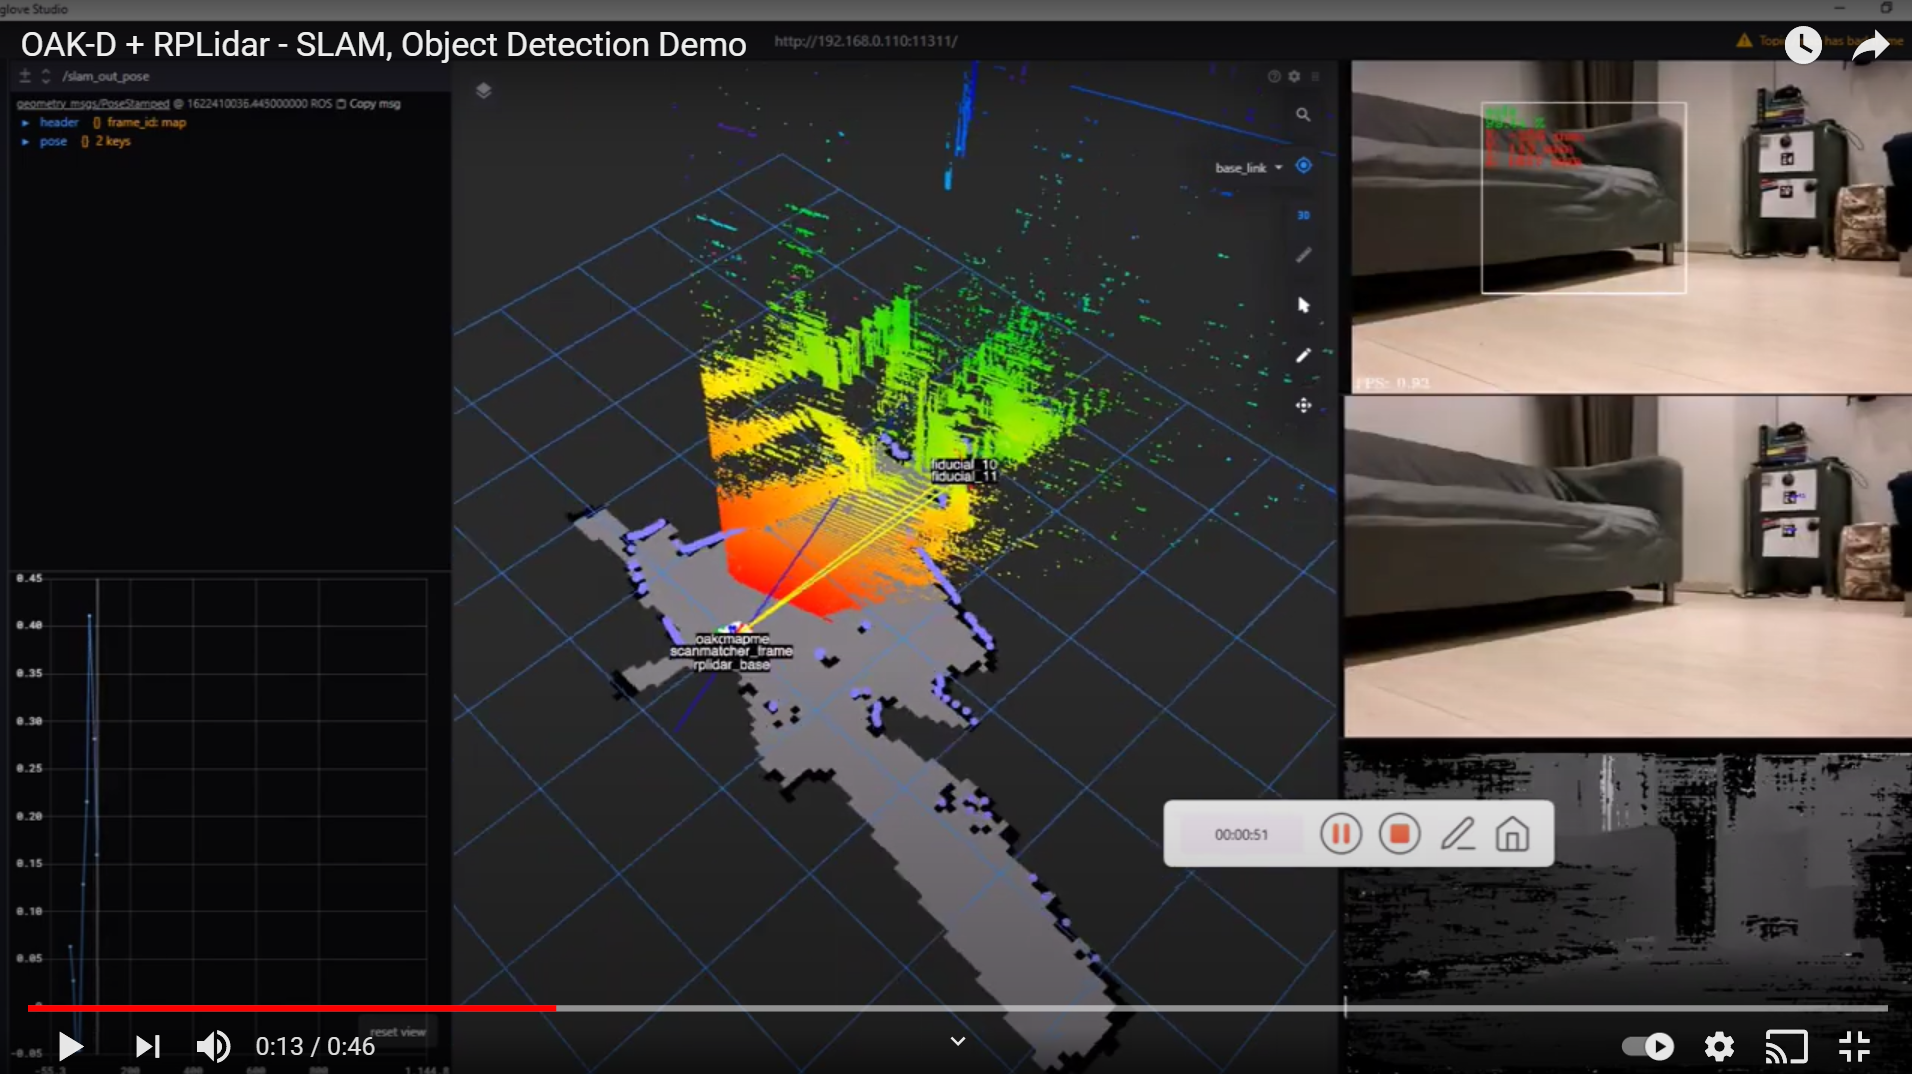Cast video with Play on TV icon
Screen dimensions: 1912x1074
click(x=1787, y=1046)
